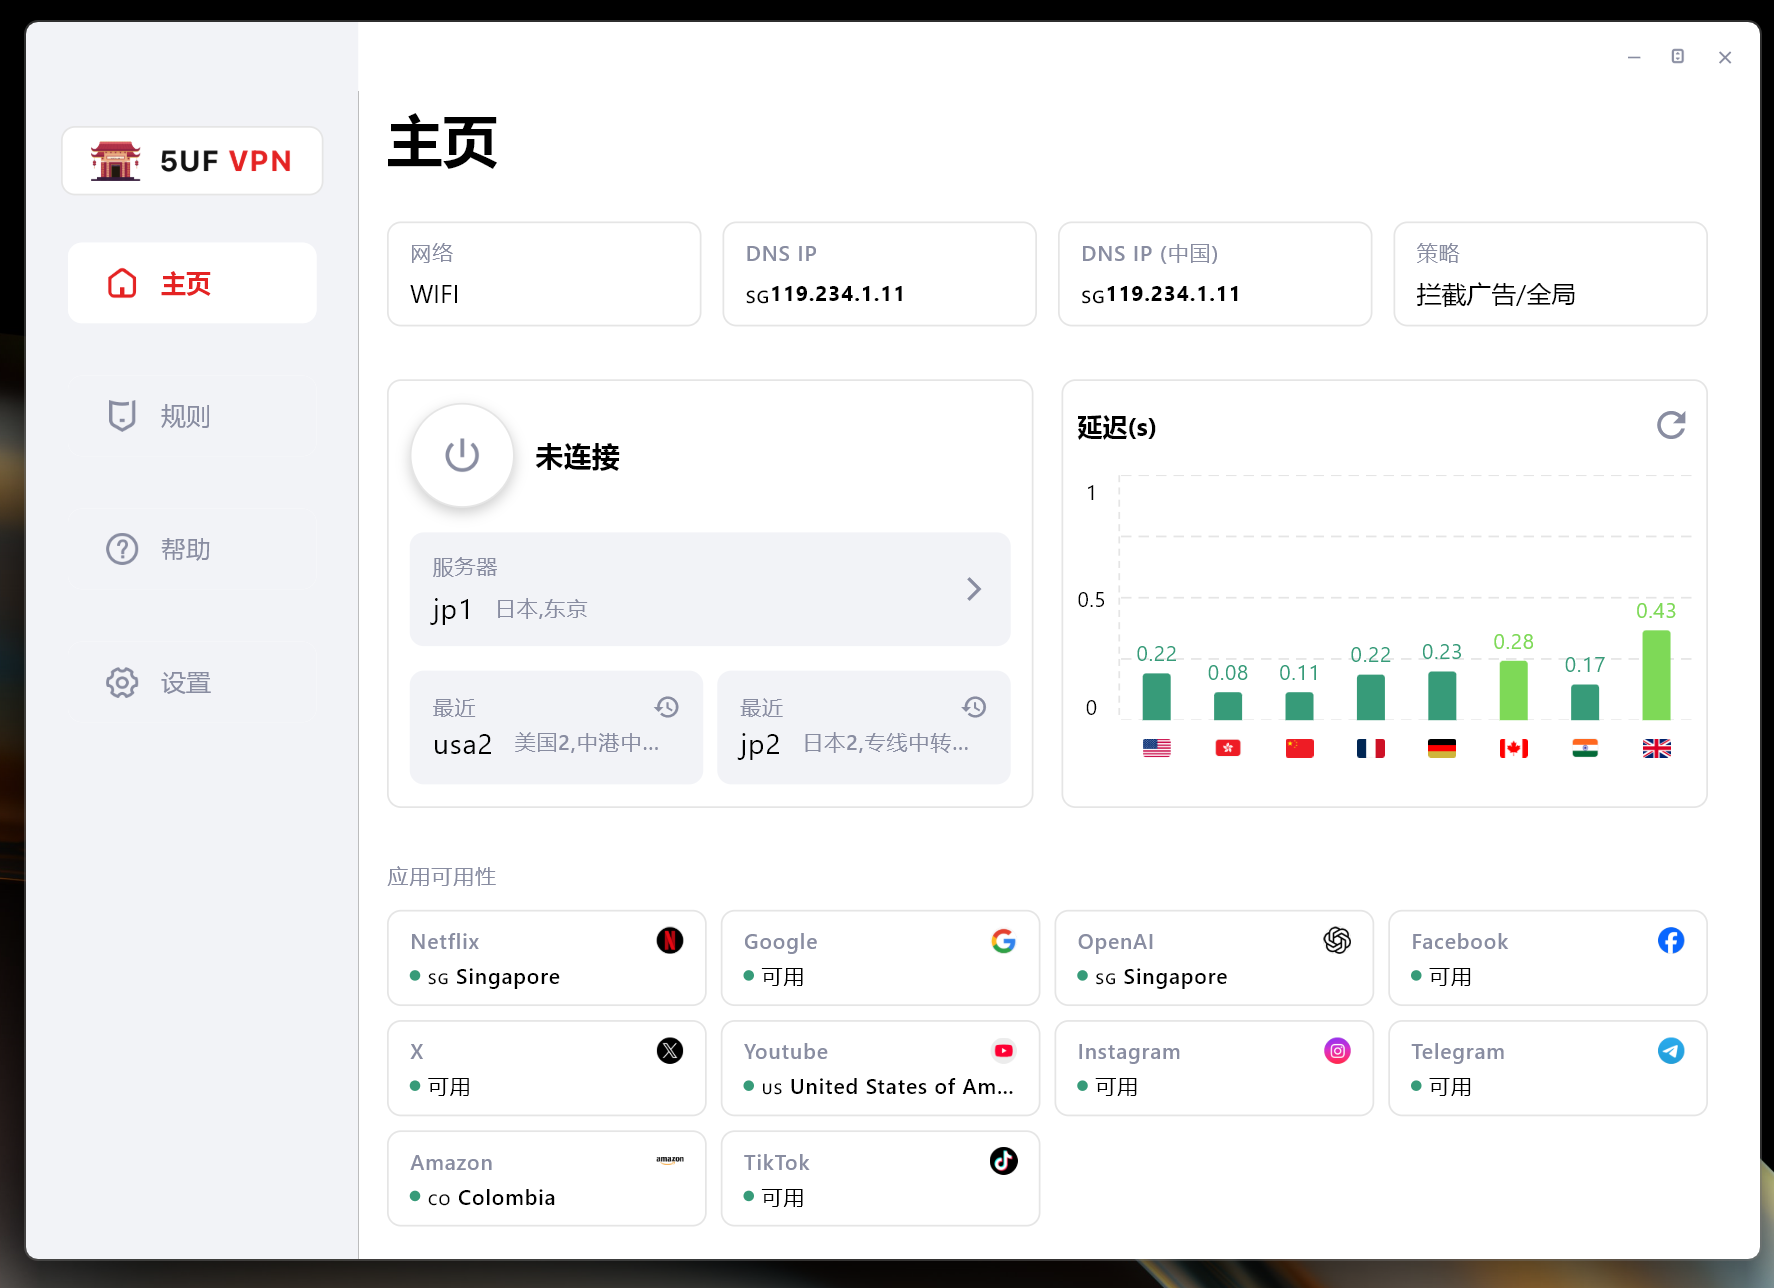Select the 主页 home tab
Viewport: 1774px width, 1288px height.
(x=192, y=283)
